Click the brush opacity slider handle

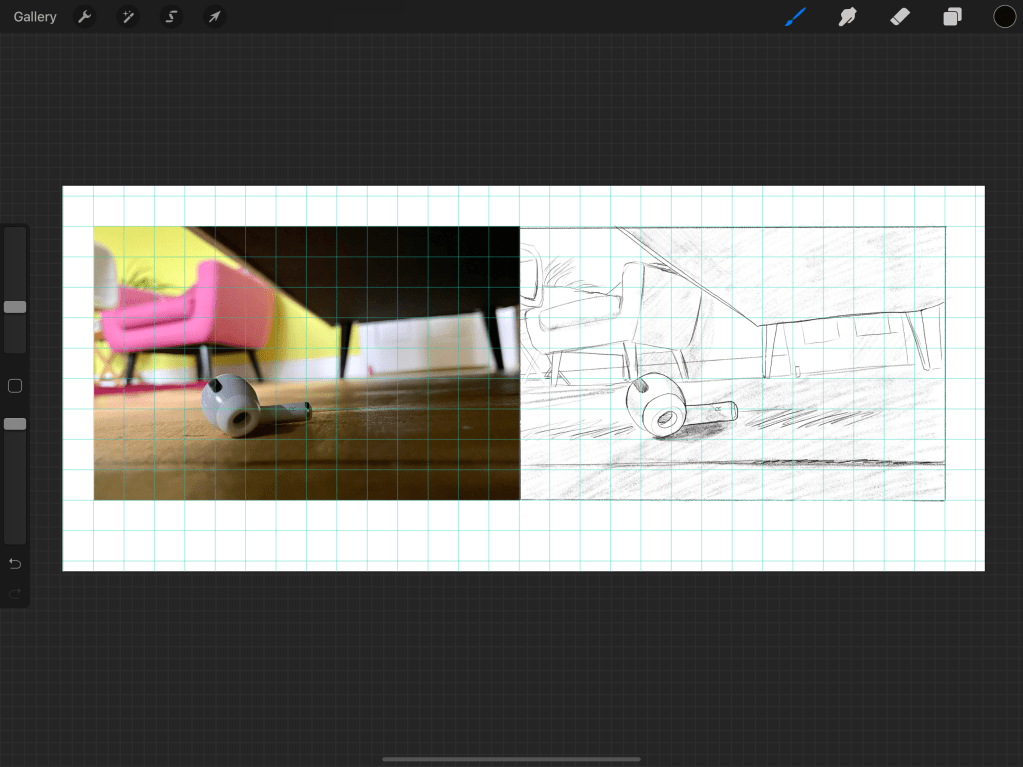[15, 424]
